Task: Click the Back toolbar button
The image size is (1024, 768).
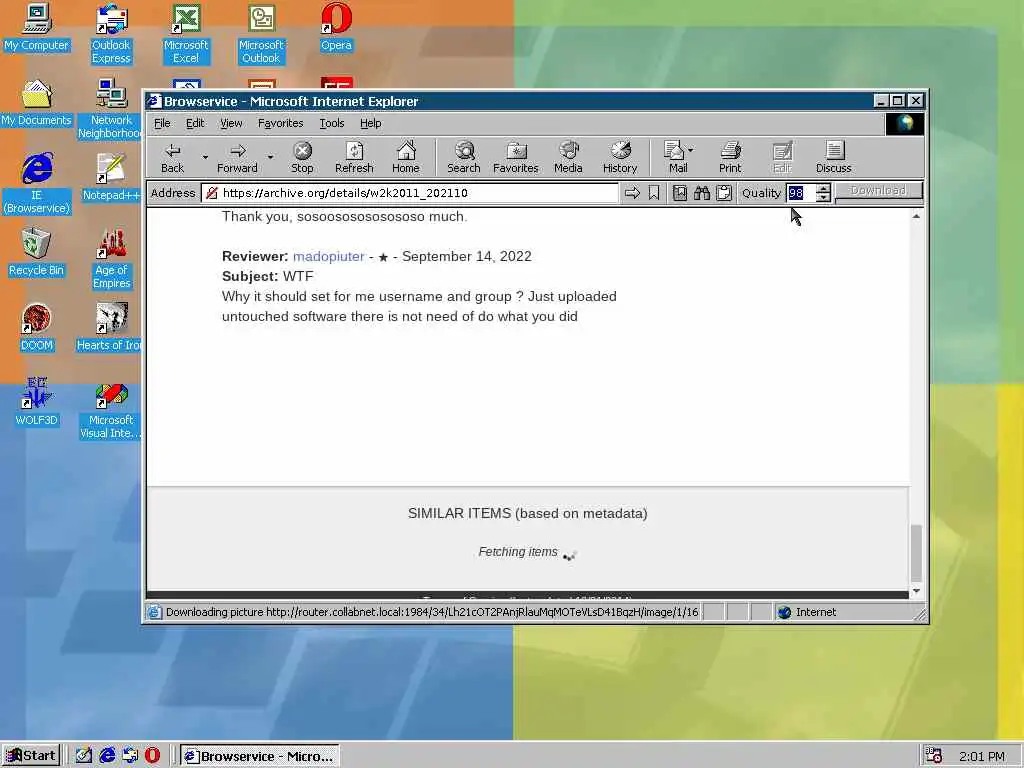Action: pos(172,158)
